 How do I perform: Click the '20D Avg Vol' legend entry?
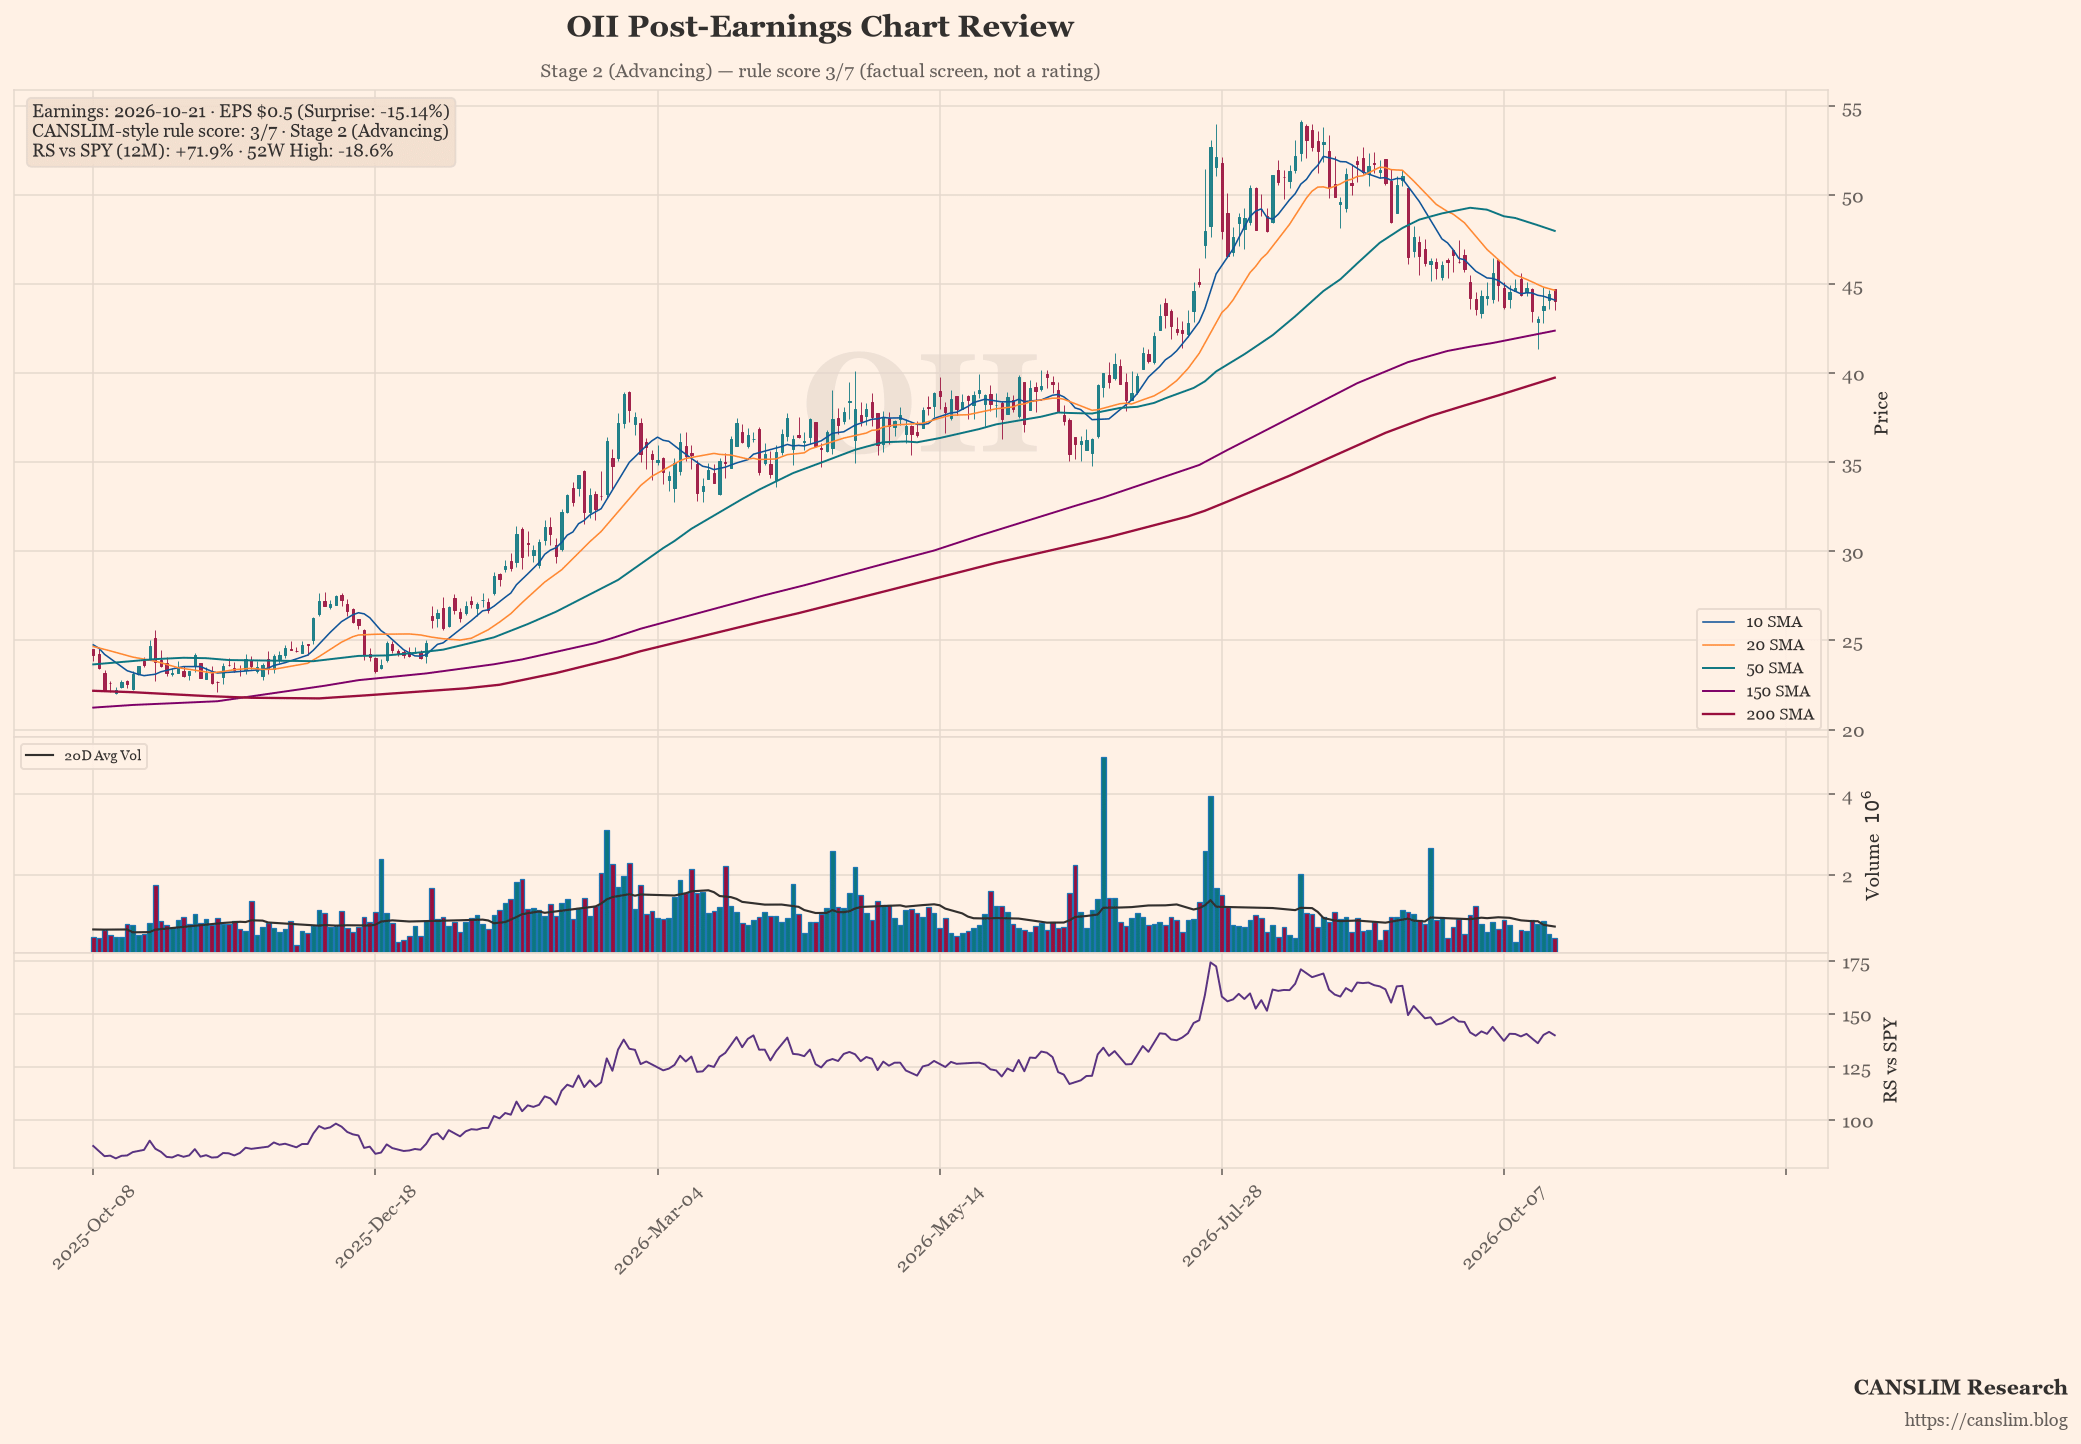tap(84, 756)
